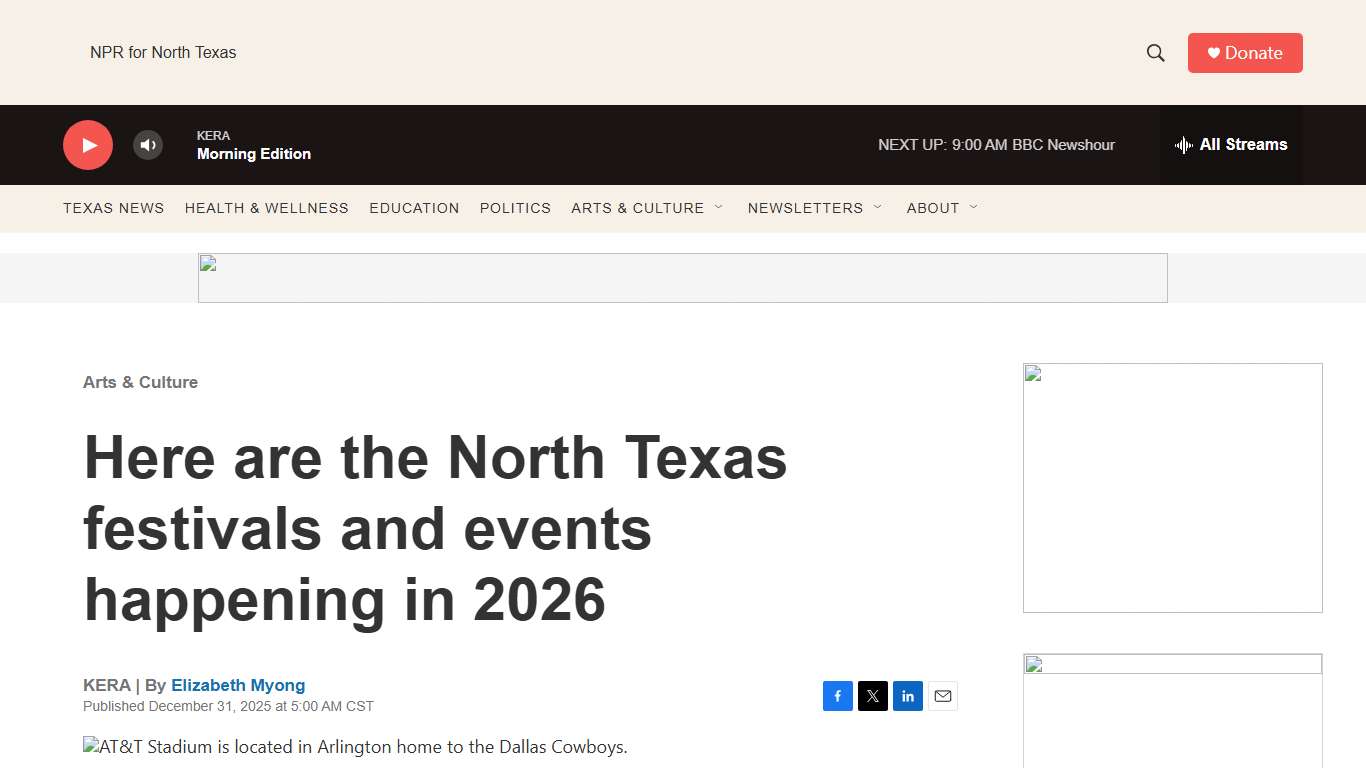Click the top sidebar advertisement image
Image resolution: width=1366 pixels, height=768 pixels.
[1172, 487]
